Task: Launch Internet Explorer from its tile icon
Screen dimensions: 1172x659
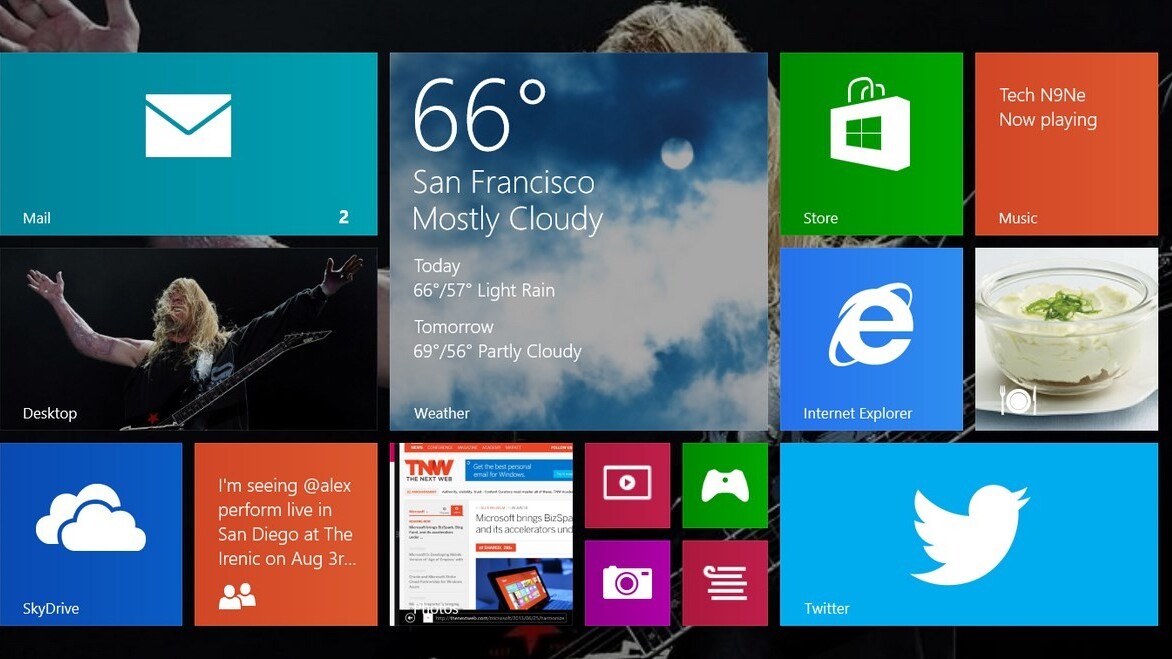Action: [870, 324]
